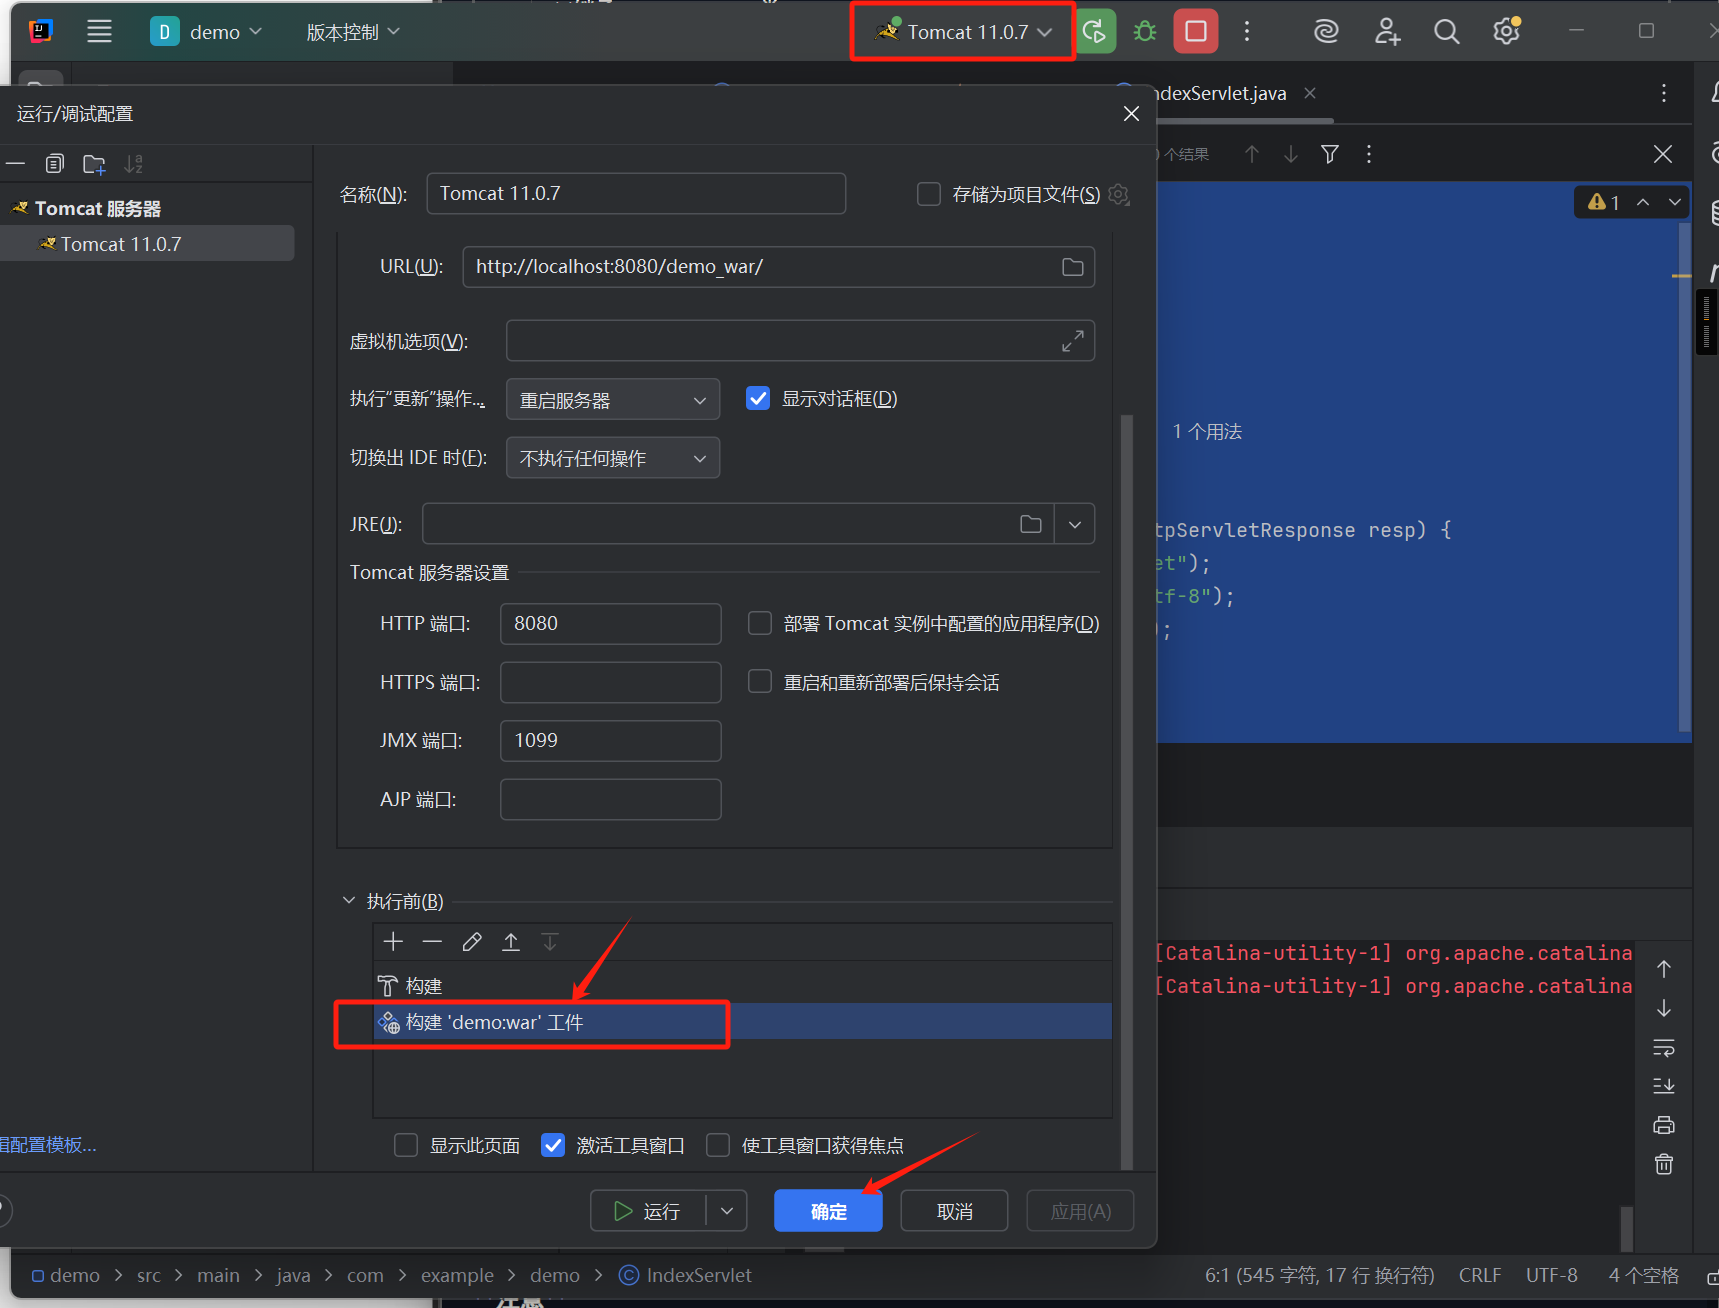
Task: Click the Cancel (取消) button
Action: click(x=954, y=1211)
